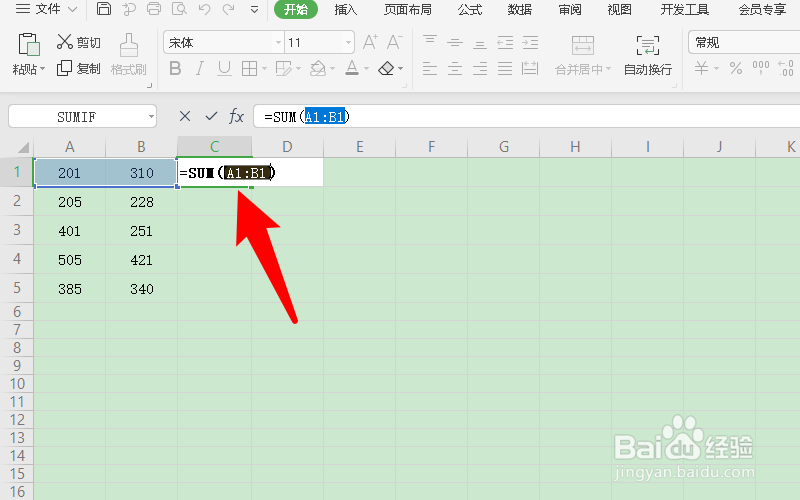Open the font size dropdown showing 11
The image size is (800, 500).
348,43
